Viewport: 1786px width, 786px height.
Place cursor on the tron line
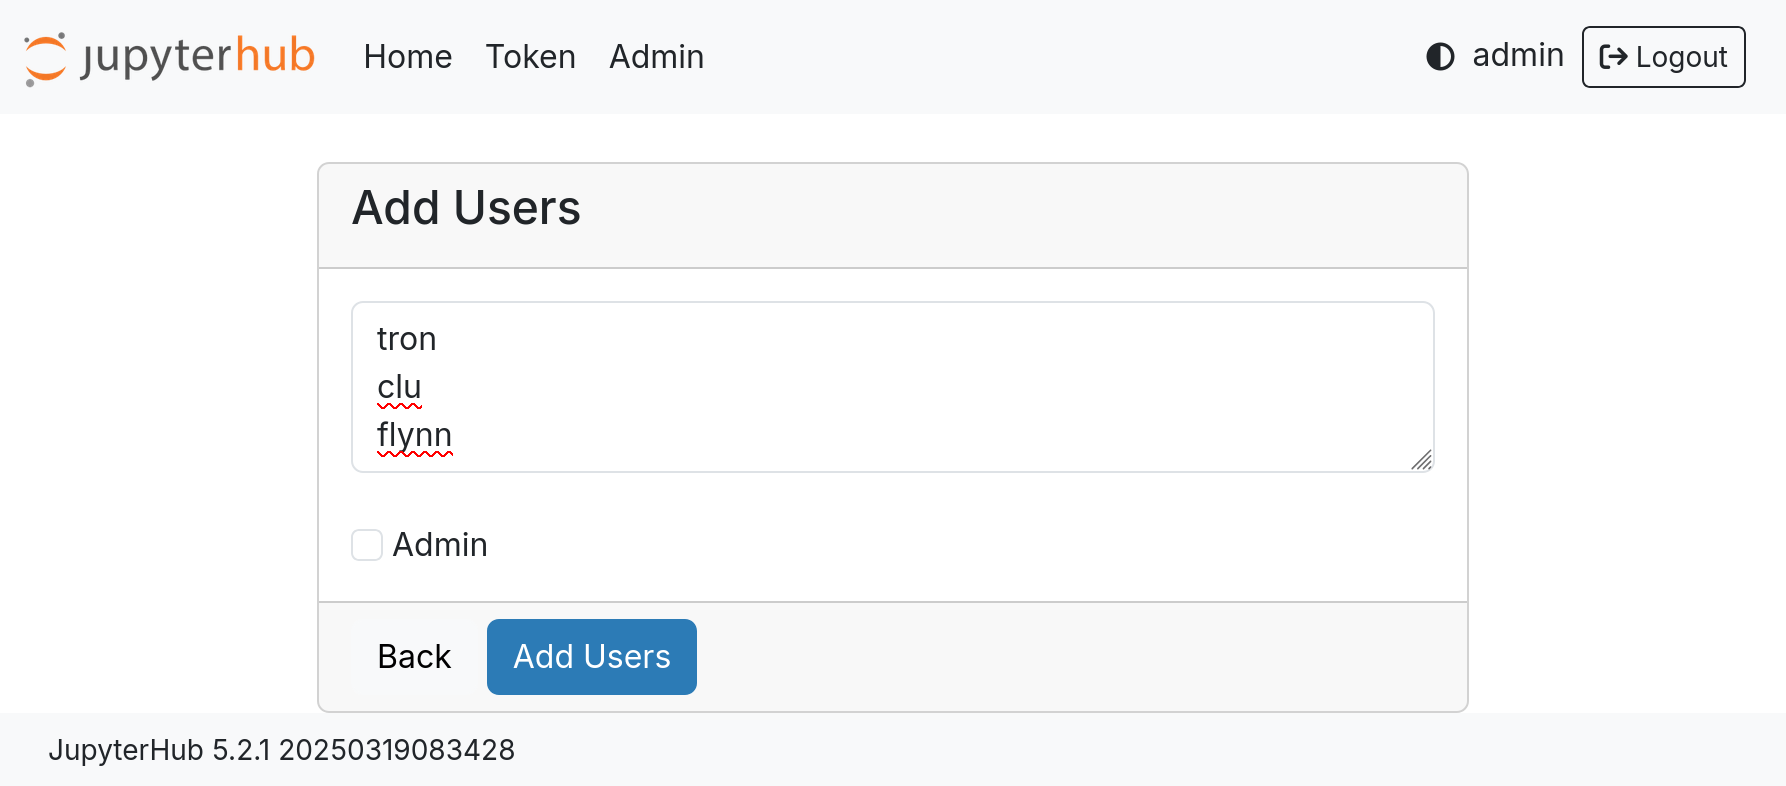407,339
